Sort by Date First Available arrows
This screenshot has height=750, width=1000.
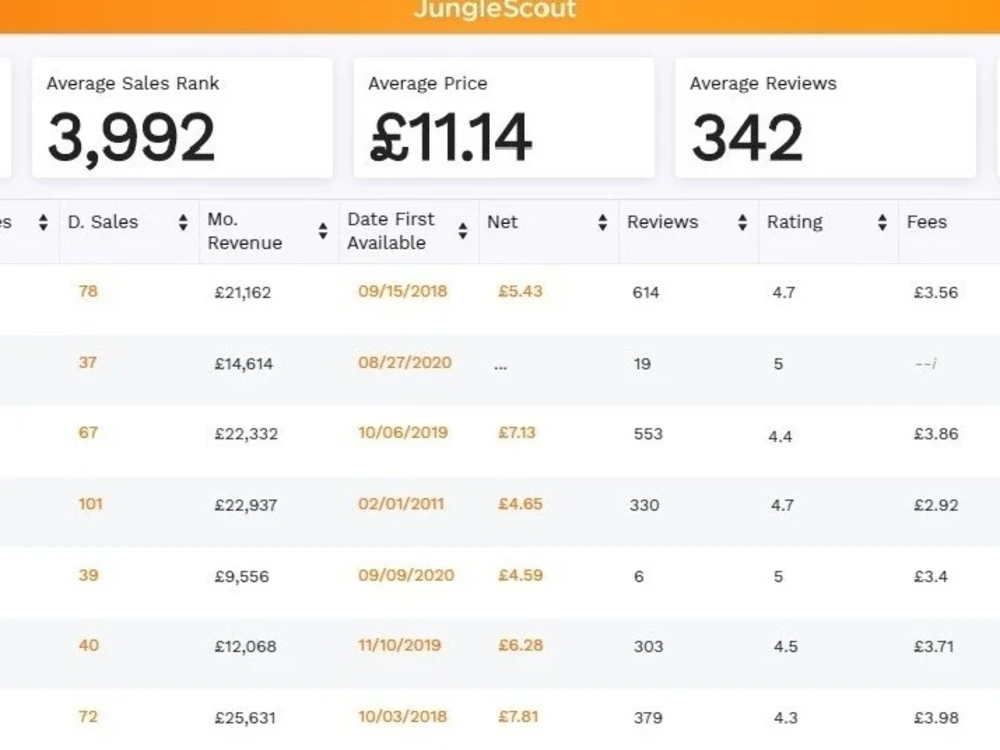pos(463,231)
